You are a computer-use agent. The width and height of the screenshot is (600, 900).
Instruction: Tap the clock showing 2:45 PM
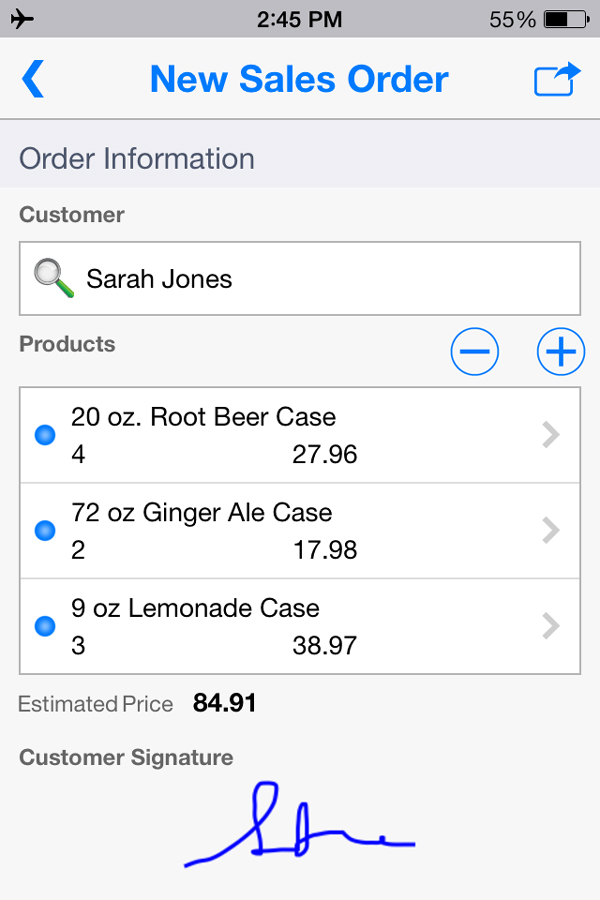click(300, 17)
